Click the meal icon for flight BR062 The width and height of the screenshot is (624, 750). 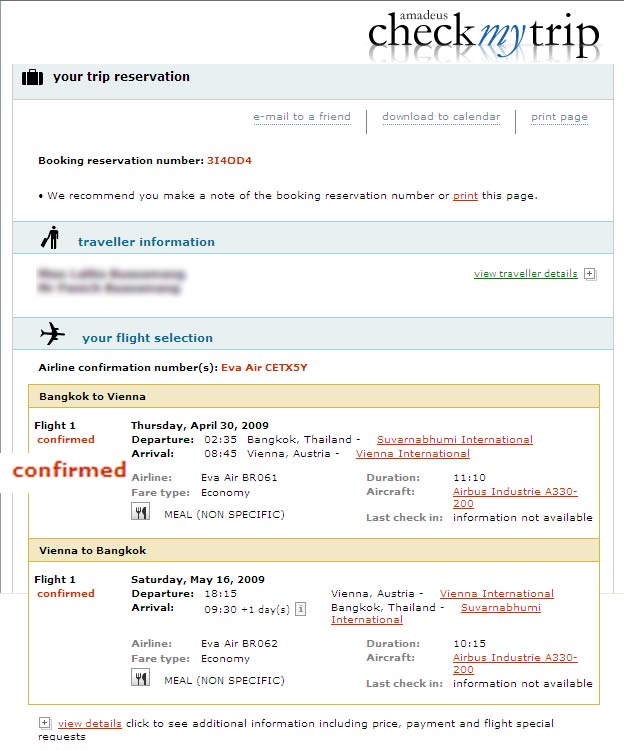141,677
